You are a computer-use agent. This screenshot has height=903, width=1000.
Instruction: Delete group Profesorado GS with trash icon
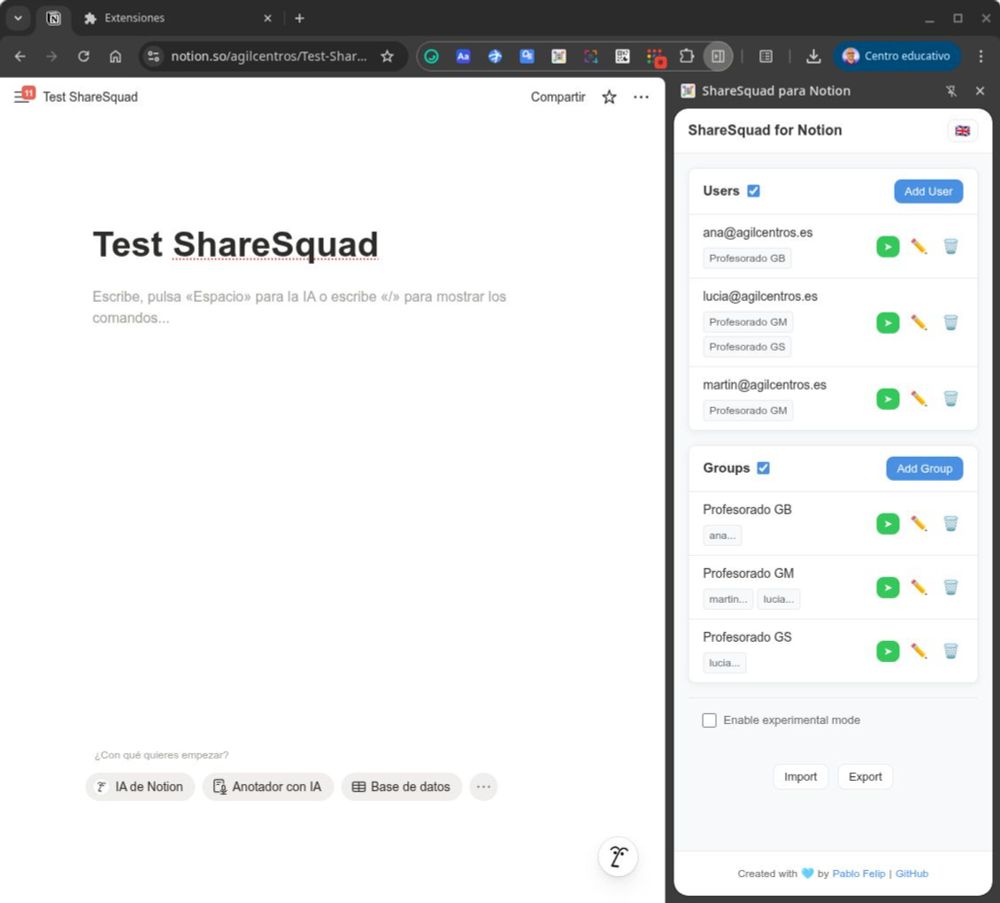[x=950, y=651]
